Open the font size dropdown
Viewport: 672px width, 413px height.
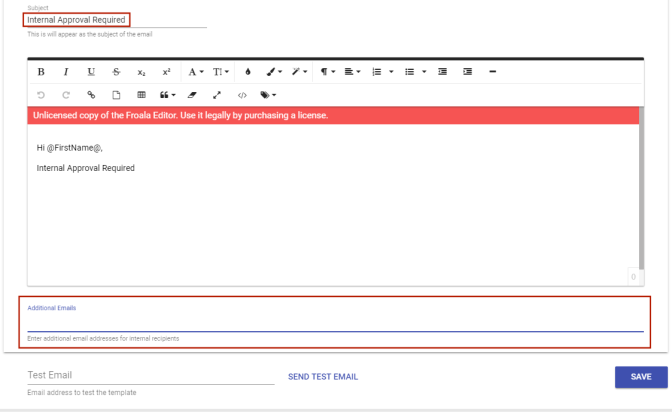(221, 72)
